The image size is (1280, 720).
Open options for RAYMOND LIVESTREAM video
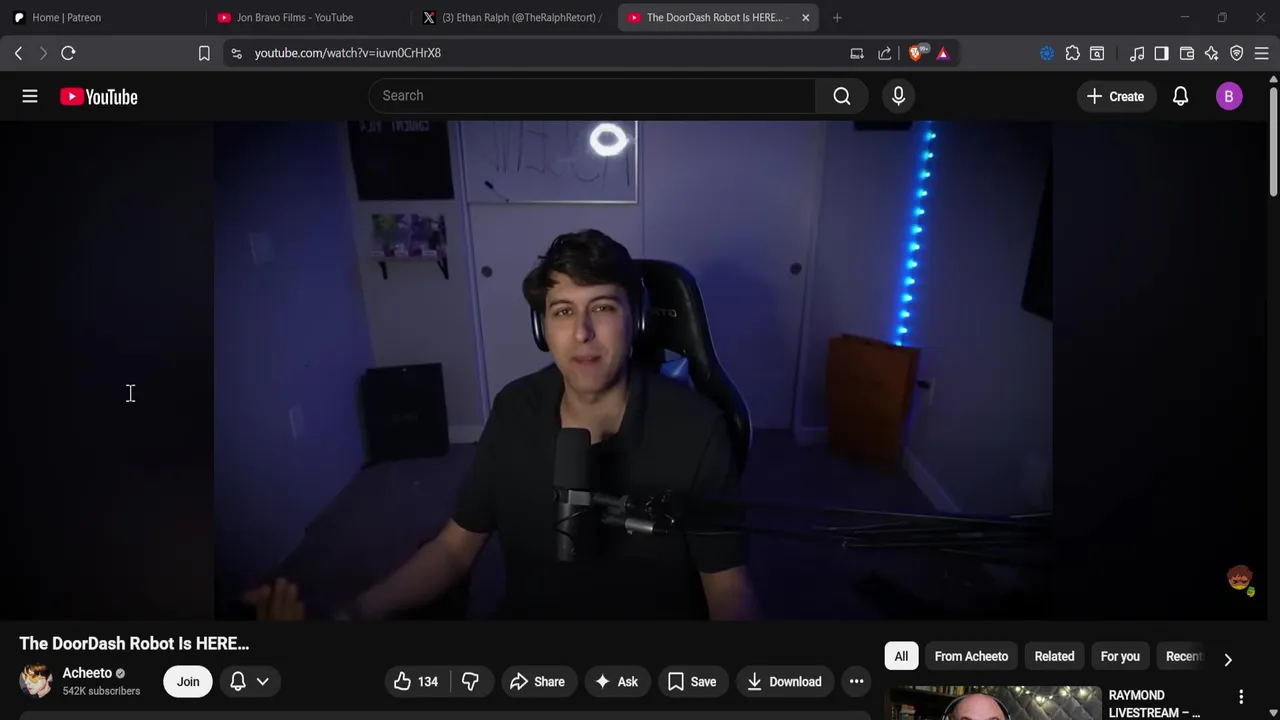pos(1241,696)
